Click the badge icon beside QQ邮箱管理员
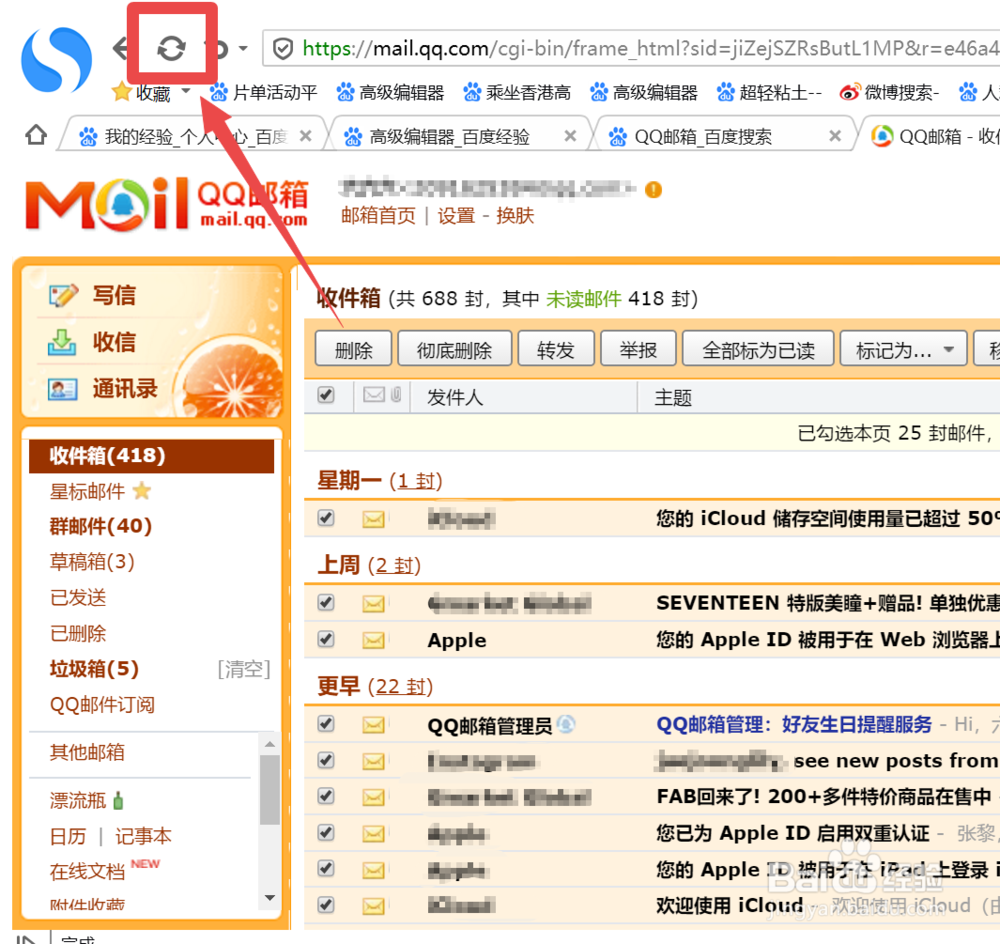The image size is (1000, 944). point(566,724)
